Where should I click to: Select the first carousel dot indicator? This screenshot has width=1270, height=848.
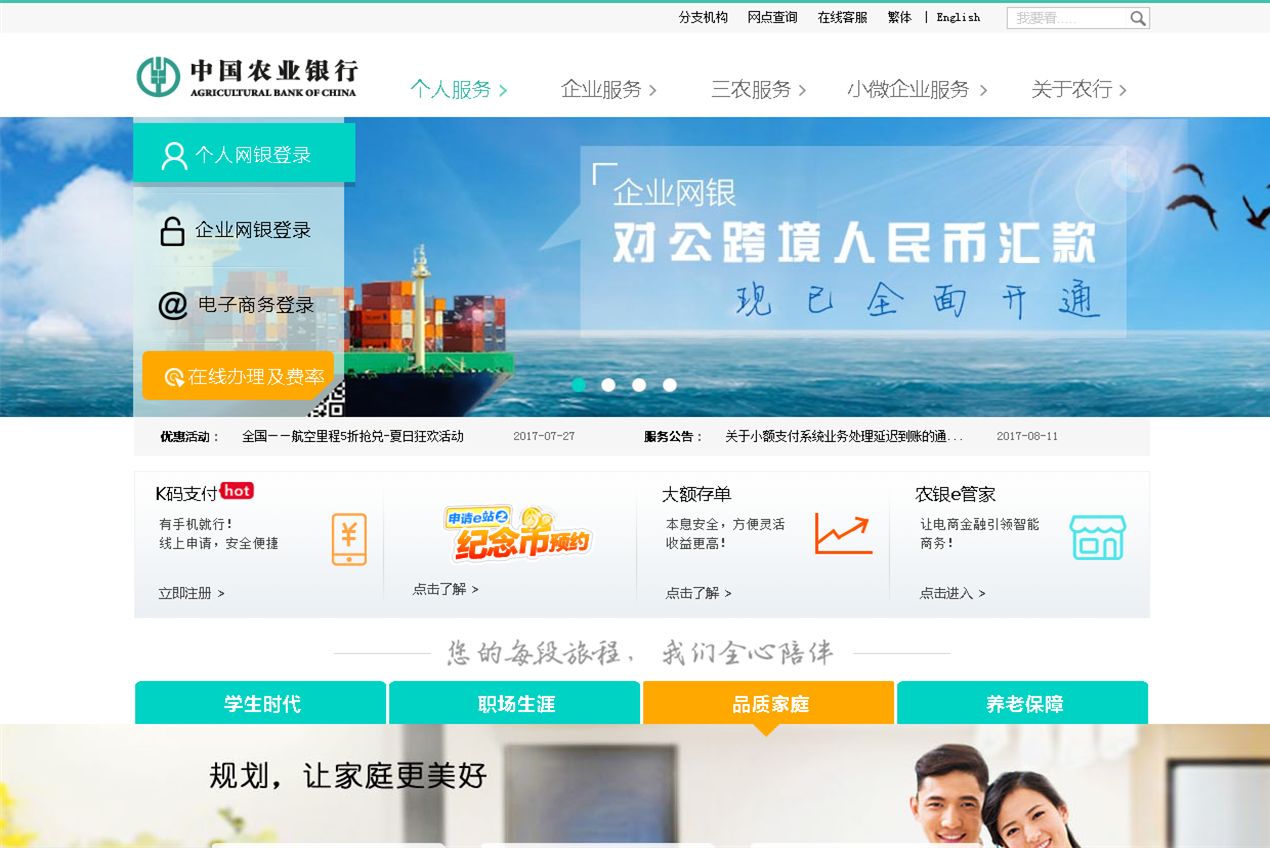point(578,385)
